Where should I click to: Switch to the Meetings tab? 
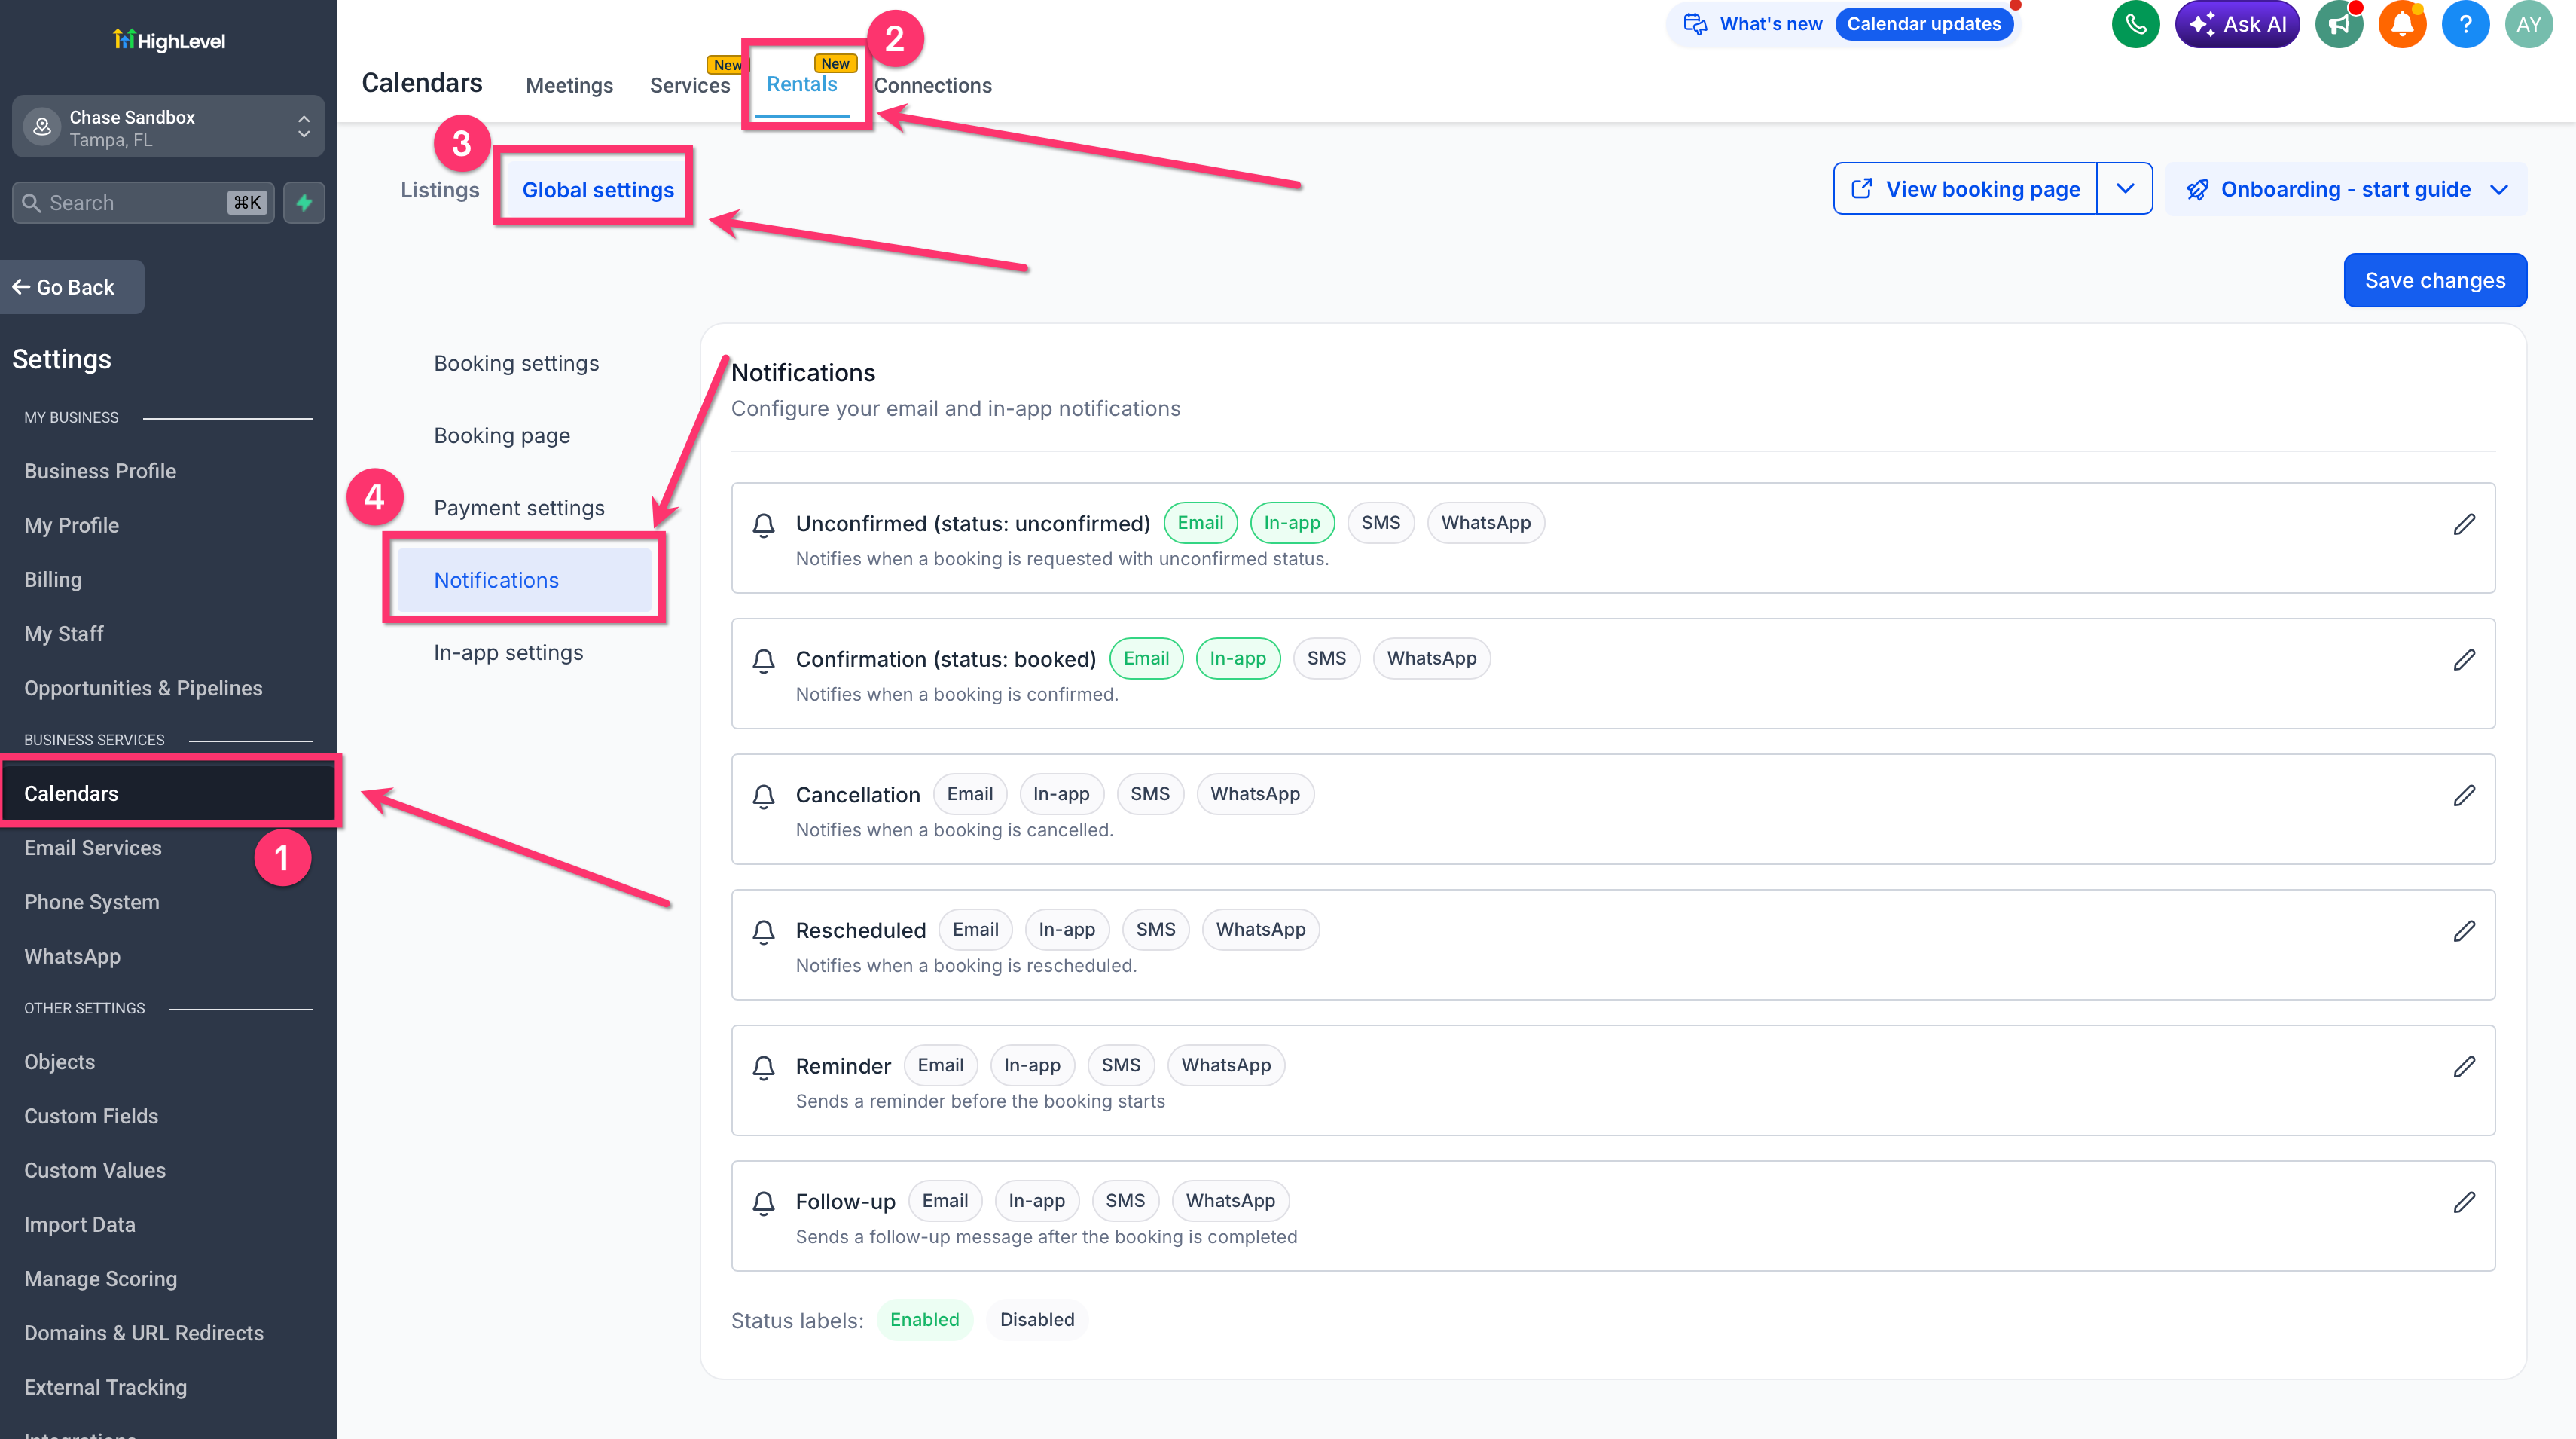point(569,86)
